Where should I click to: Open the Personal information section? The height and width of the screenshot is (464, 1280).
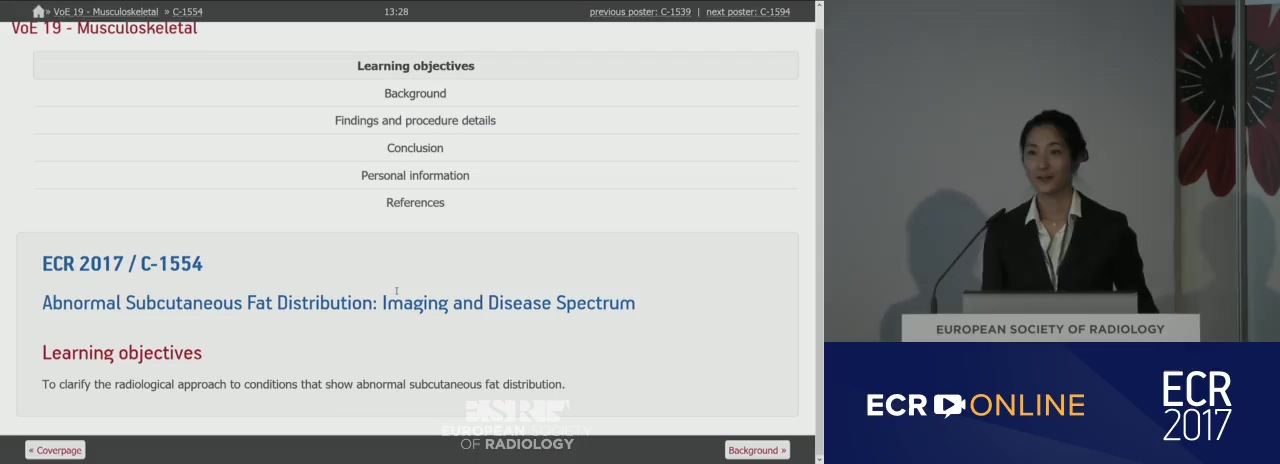(x=416, y=175)
